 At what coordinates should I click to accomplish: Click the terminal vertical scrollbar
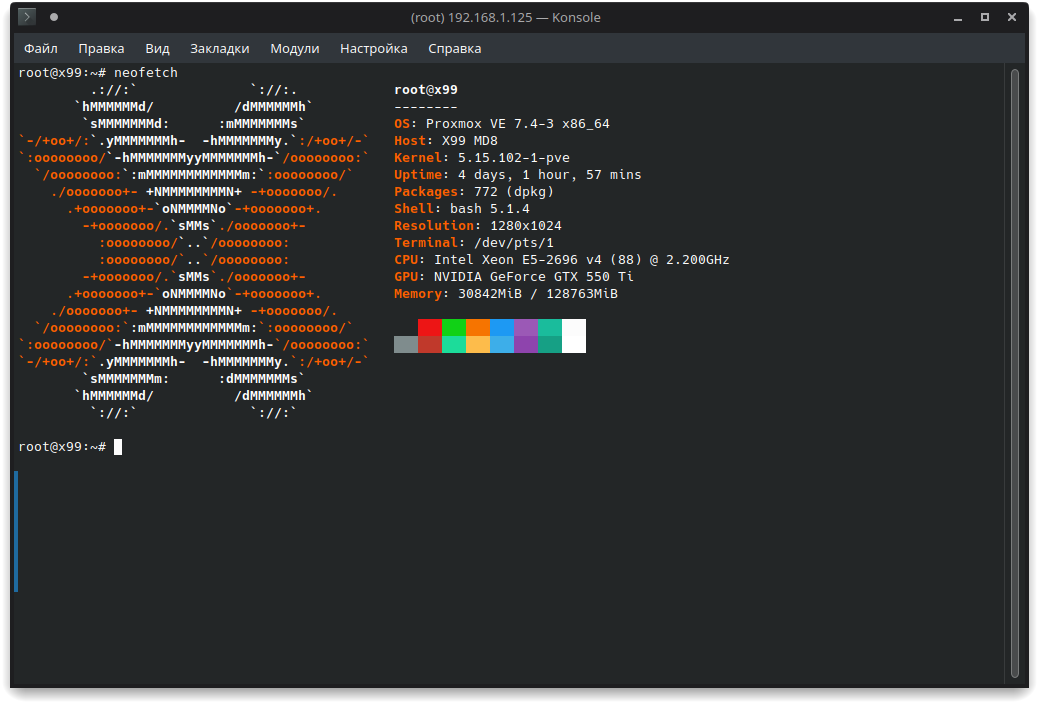pyautogui.click(x=1015, y=374)
